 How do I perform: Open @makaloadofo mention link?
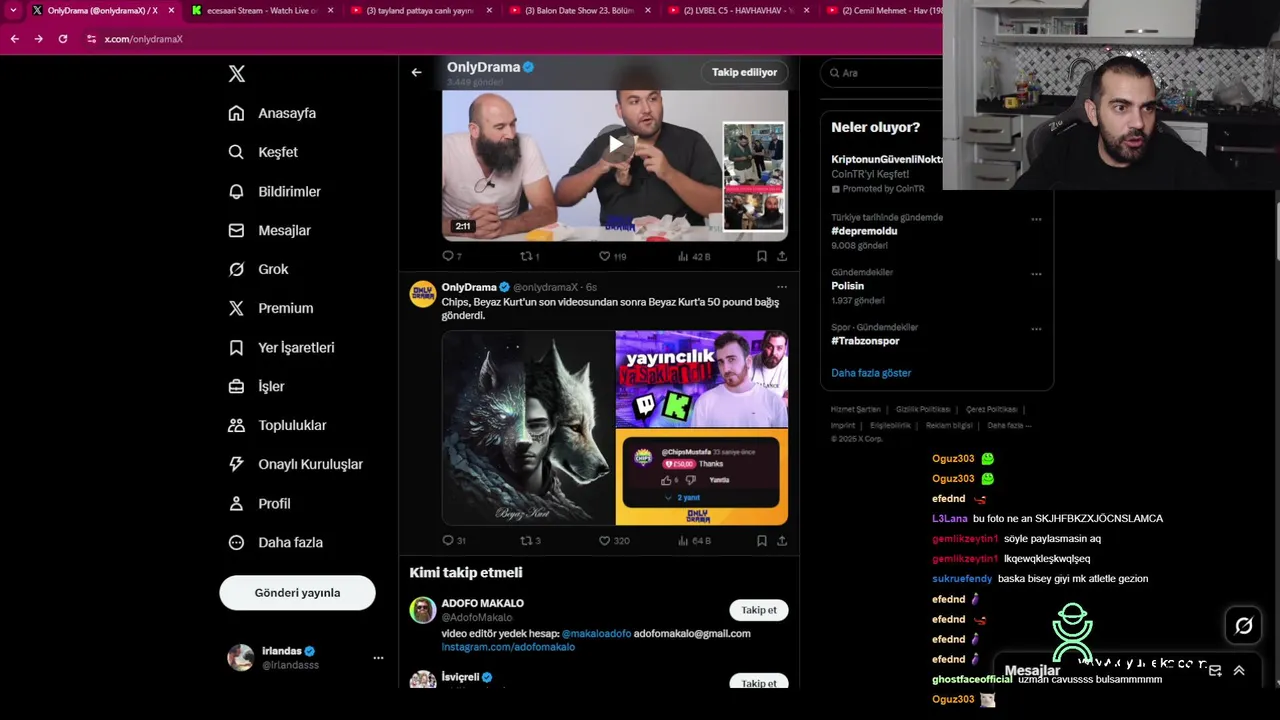(x=596, y=633)
